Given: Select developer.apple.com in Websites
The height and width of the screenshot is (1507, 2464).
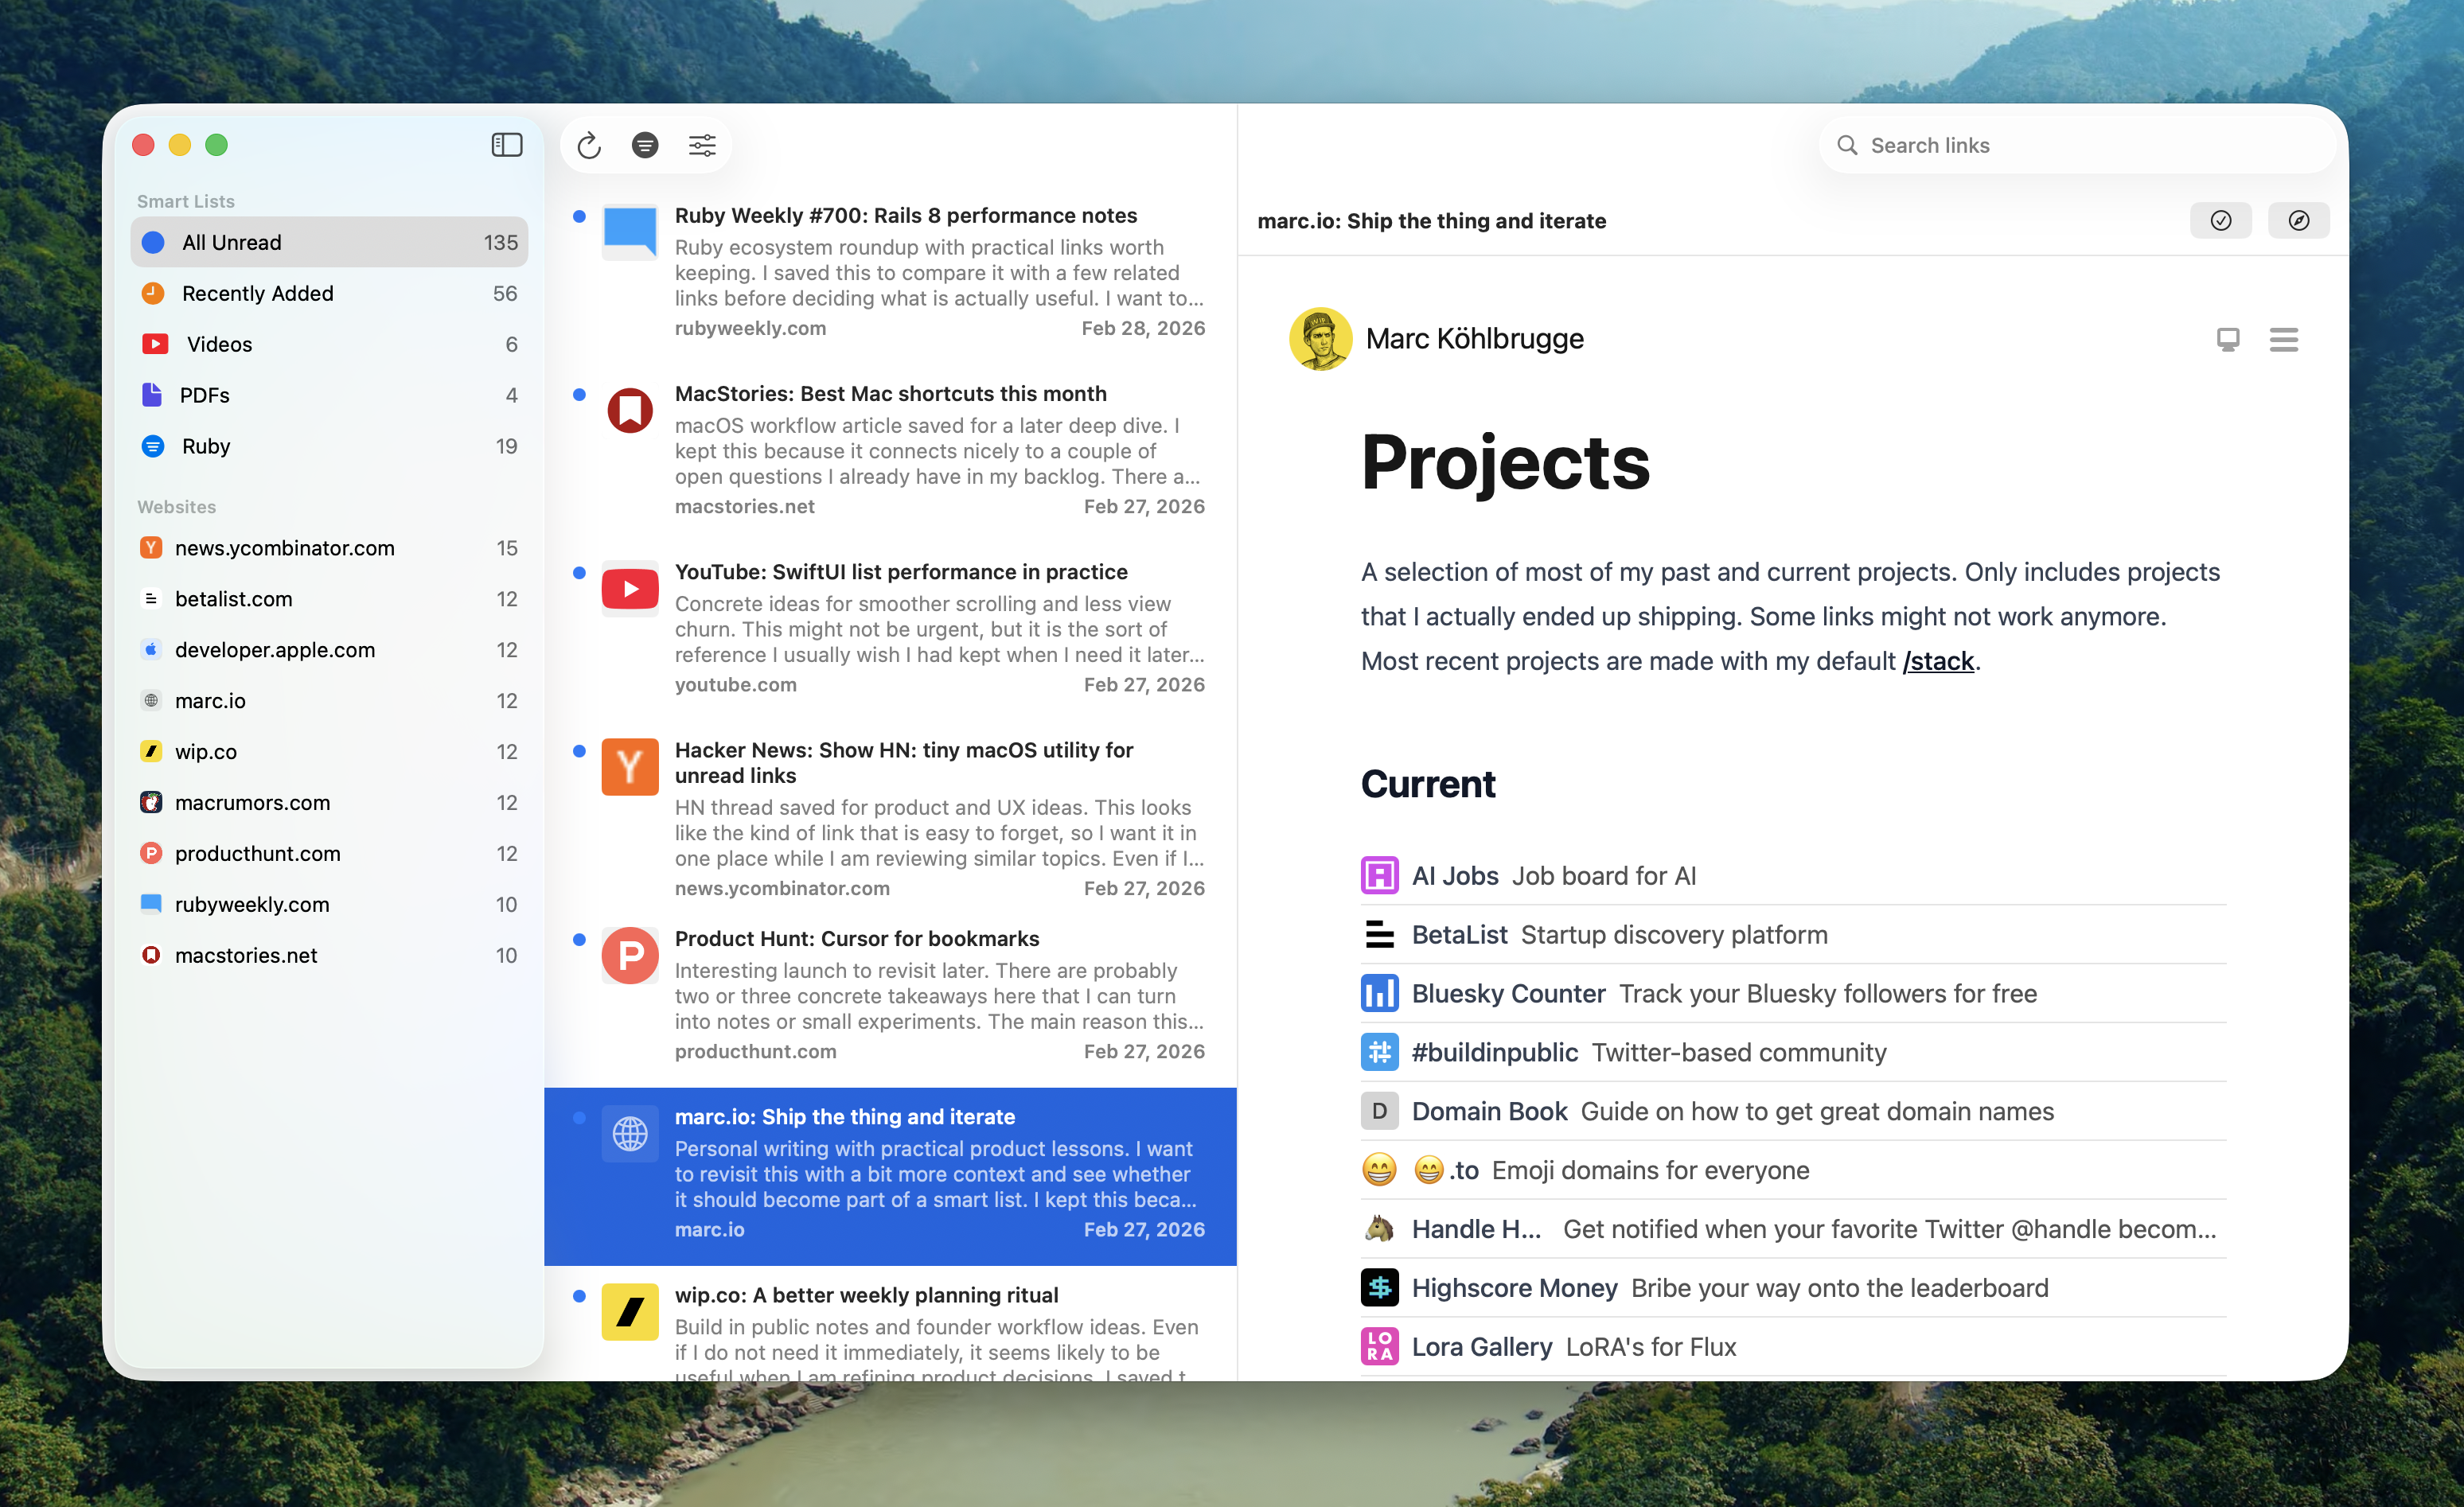Looking at the screenshot, I should click(x=329, y=650).
